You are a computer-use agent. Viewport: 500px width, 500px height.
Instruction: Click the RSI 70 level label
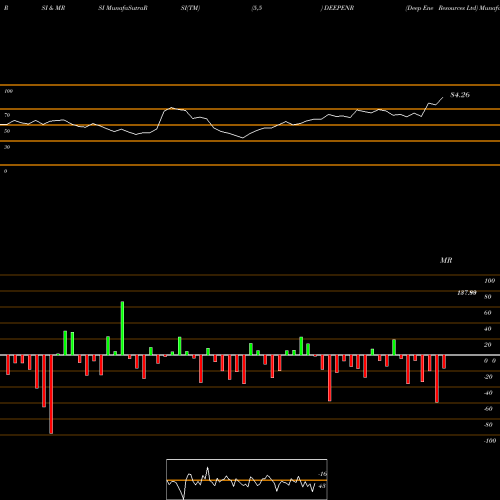point(7,115)
